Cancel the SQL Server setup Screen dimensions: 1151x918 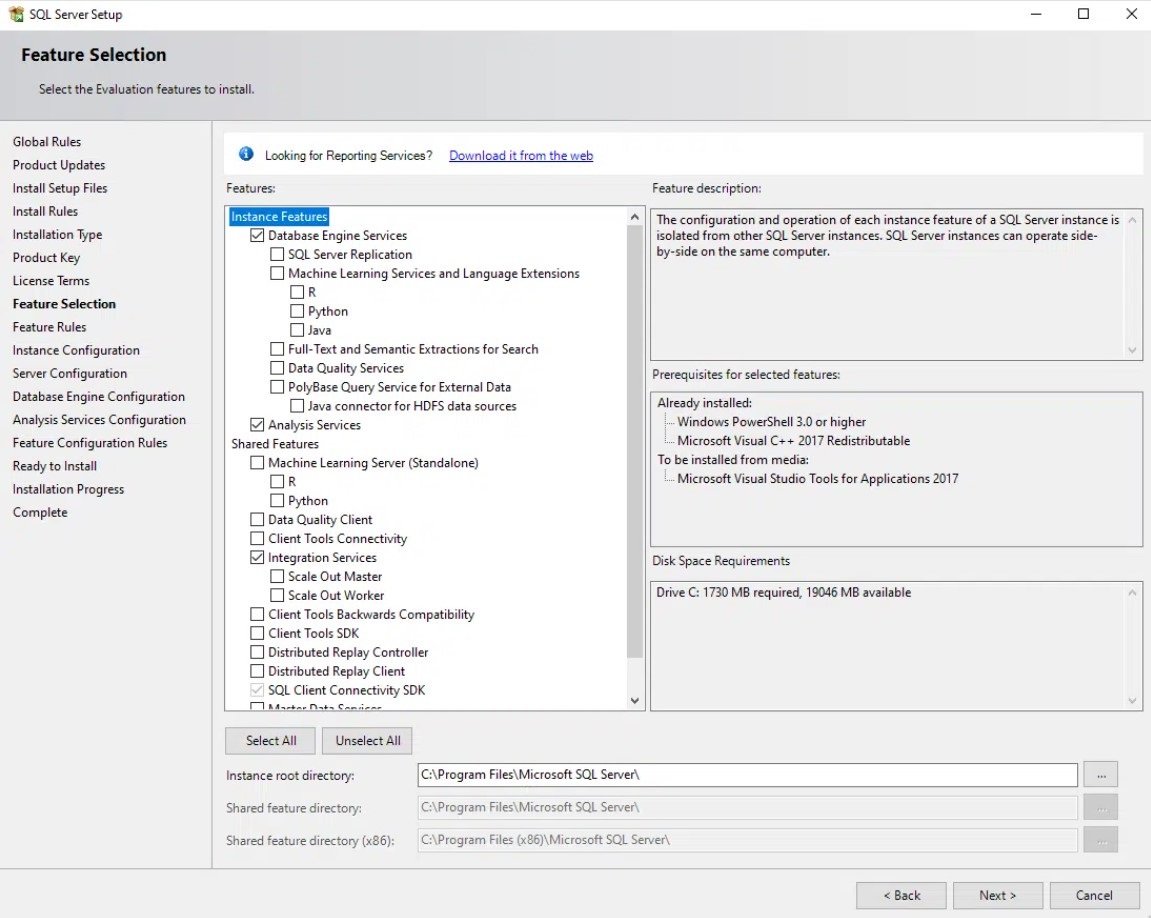click(x=1094, y=895)
